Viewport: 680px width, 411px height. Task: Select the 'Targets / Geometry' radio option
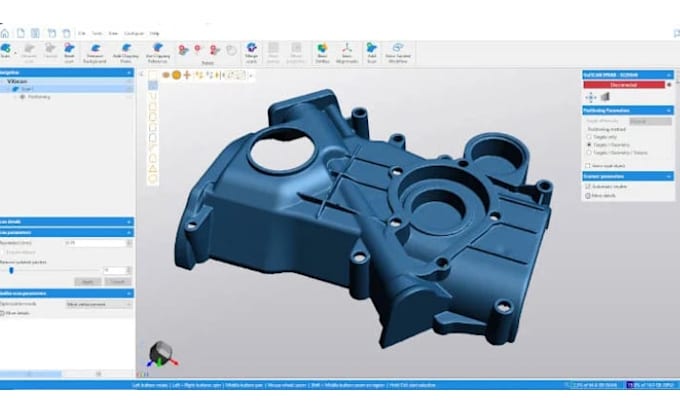(x=589, y=145)
